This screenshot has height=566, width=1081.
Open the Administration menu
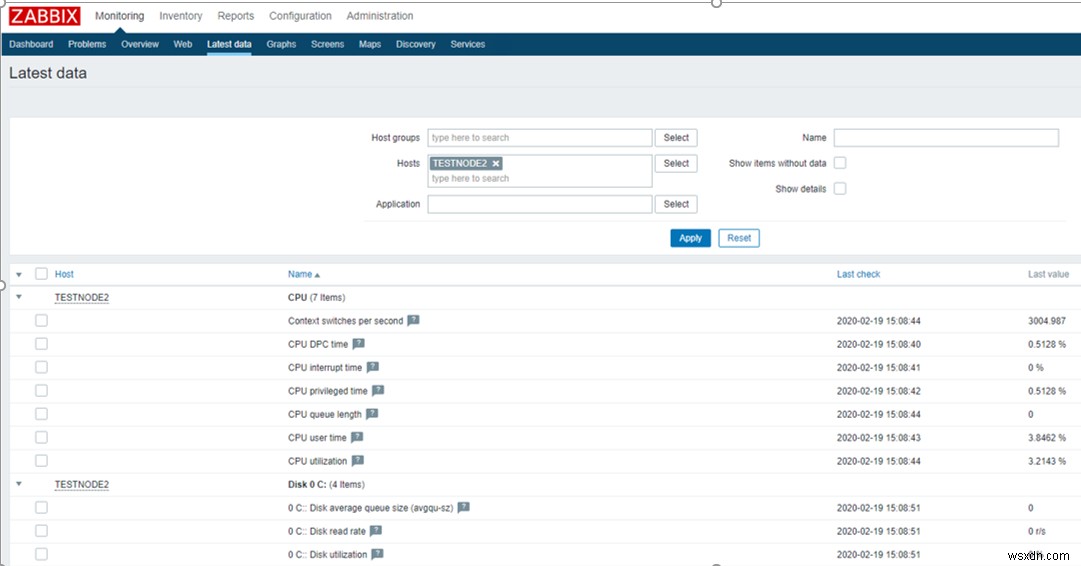[x=380, y=16]
